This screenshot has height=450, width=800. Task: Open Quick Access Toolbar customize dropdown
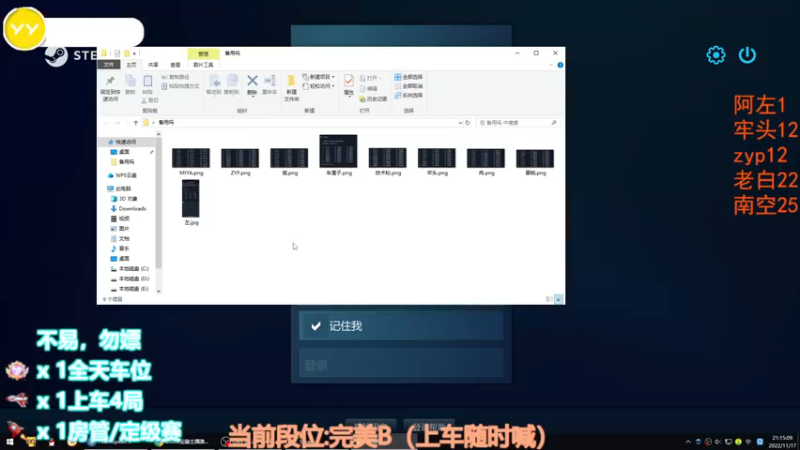point(135,53)
